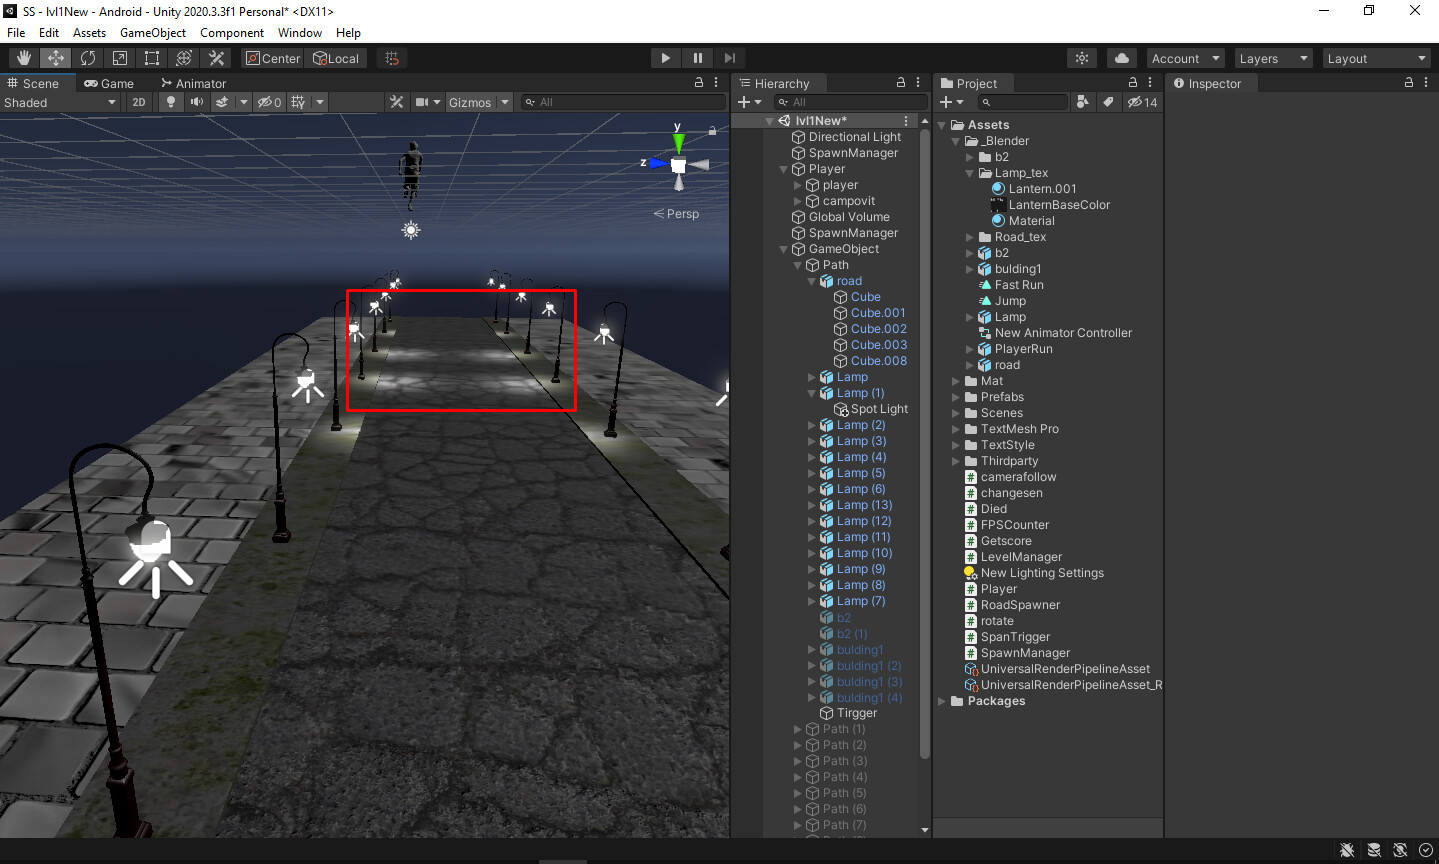
Task: Select the RoadSpawner script
Action: pyautogui.click(x=1012, y=605)
